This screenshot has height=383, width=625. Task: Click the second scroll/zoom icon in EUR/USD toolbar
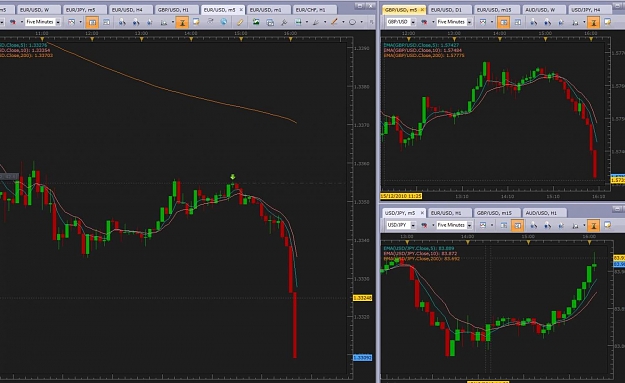click(136, 22)
